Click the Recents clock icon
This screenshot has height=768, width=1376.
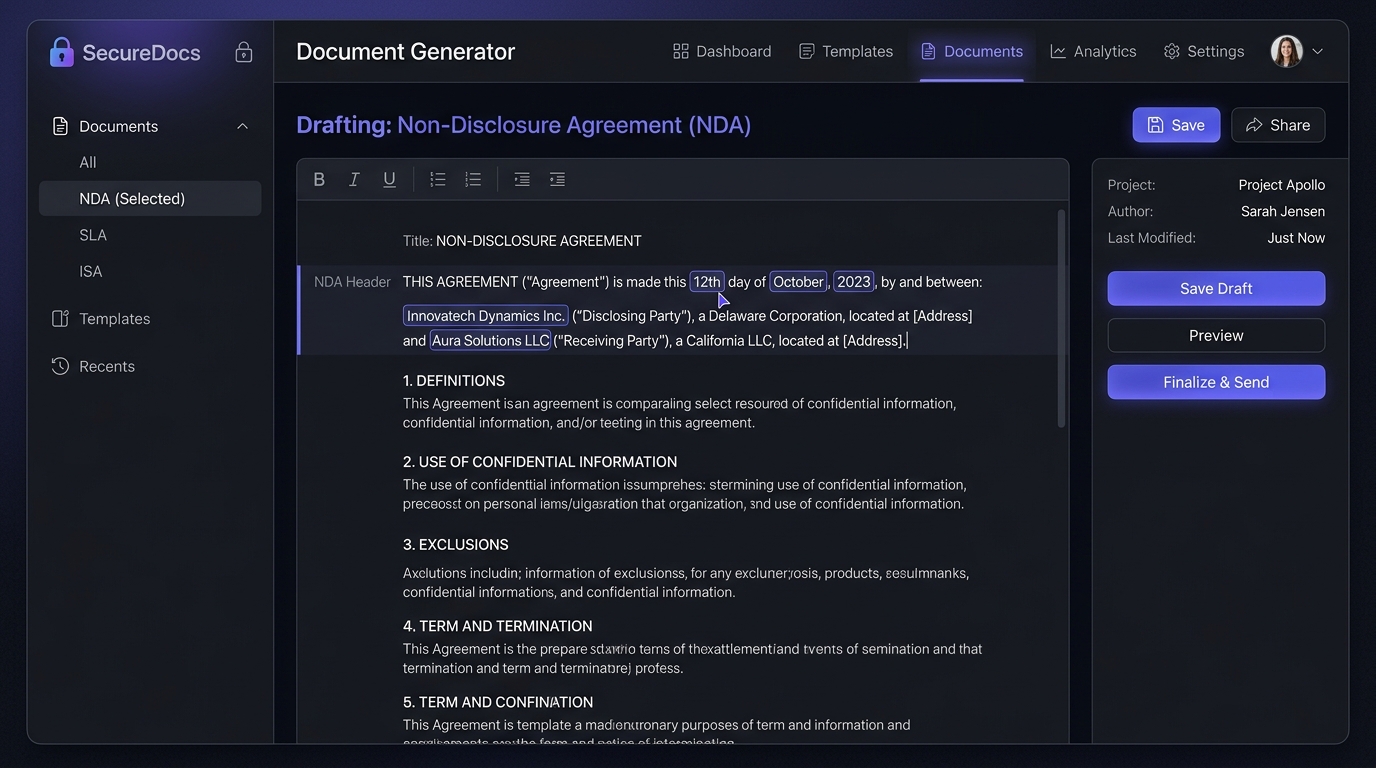click(x=60, y=366)
